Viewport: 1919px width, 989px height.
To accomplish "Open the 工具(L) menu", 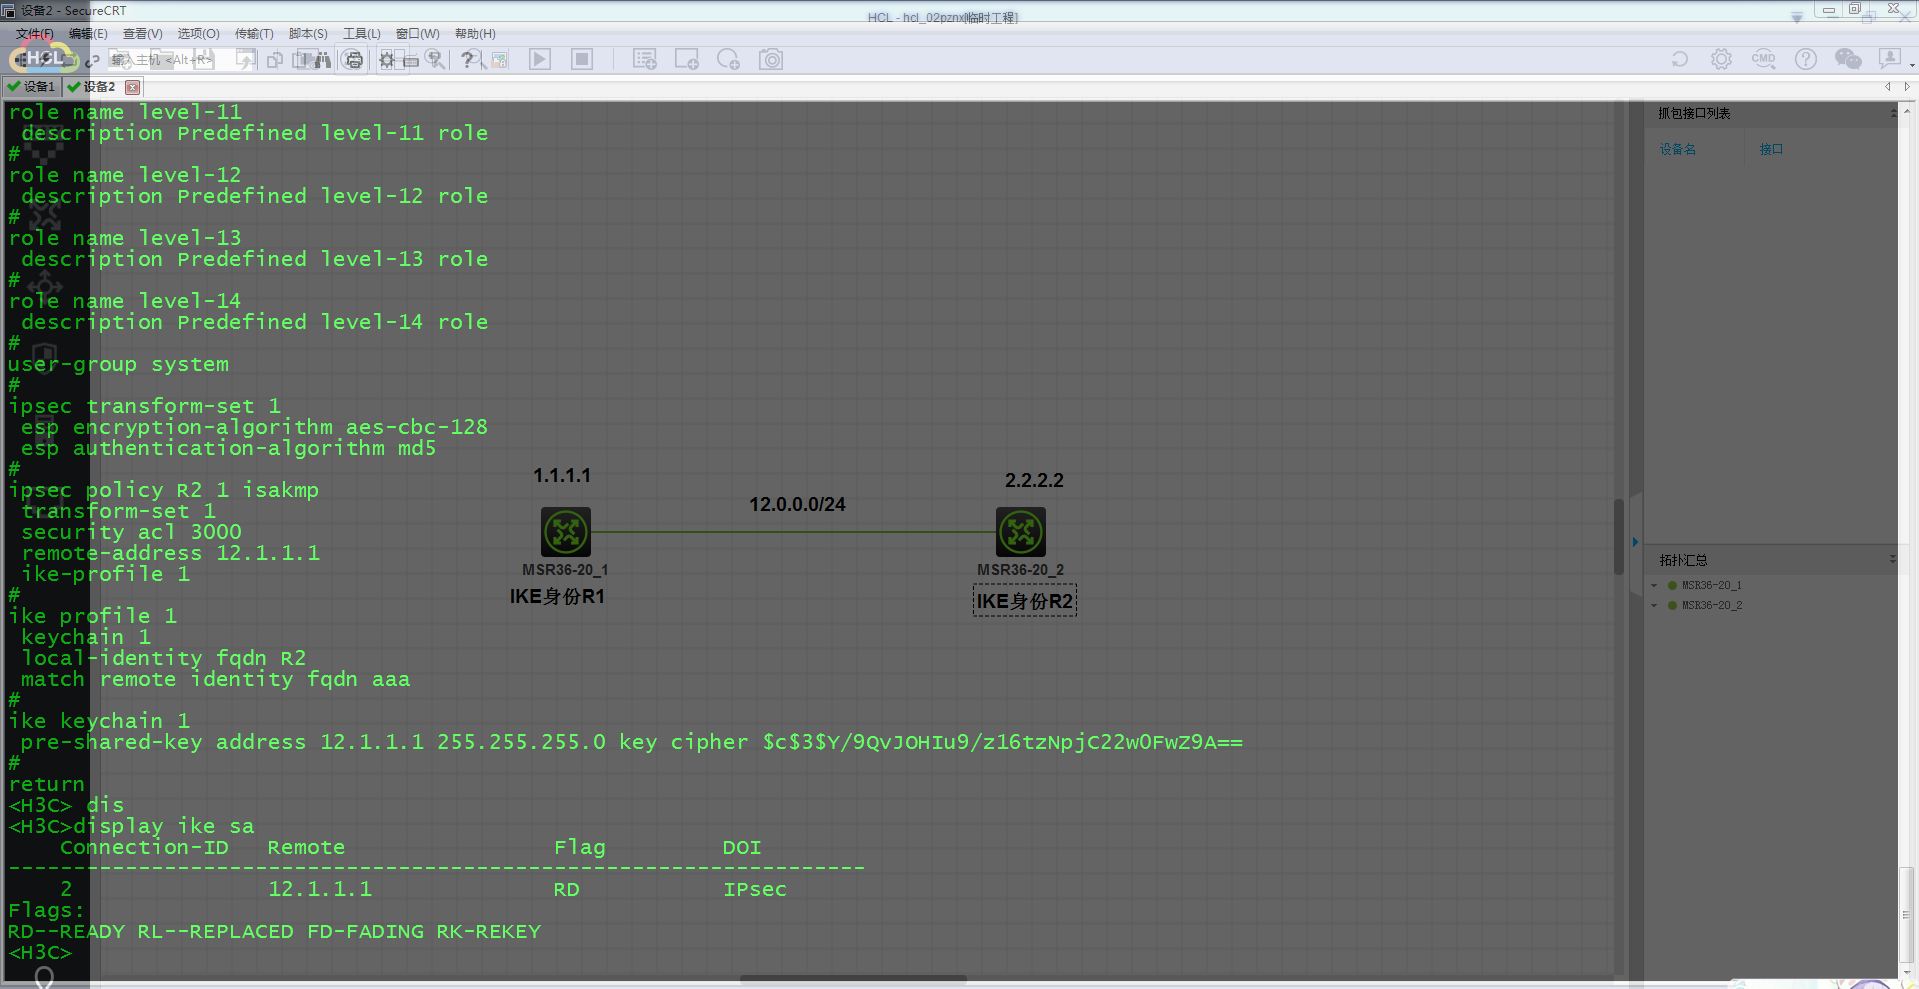I will pyautogui.click(x=362, y=34).
